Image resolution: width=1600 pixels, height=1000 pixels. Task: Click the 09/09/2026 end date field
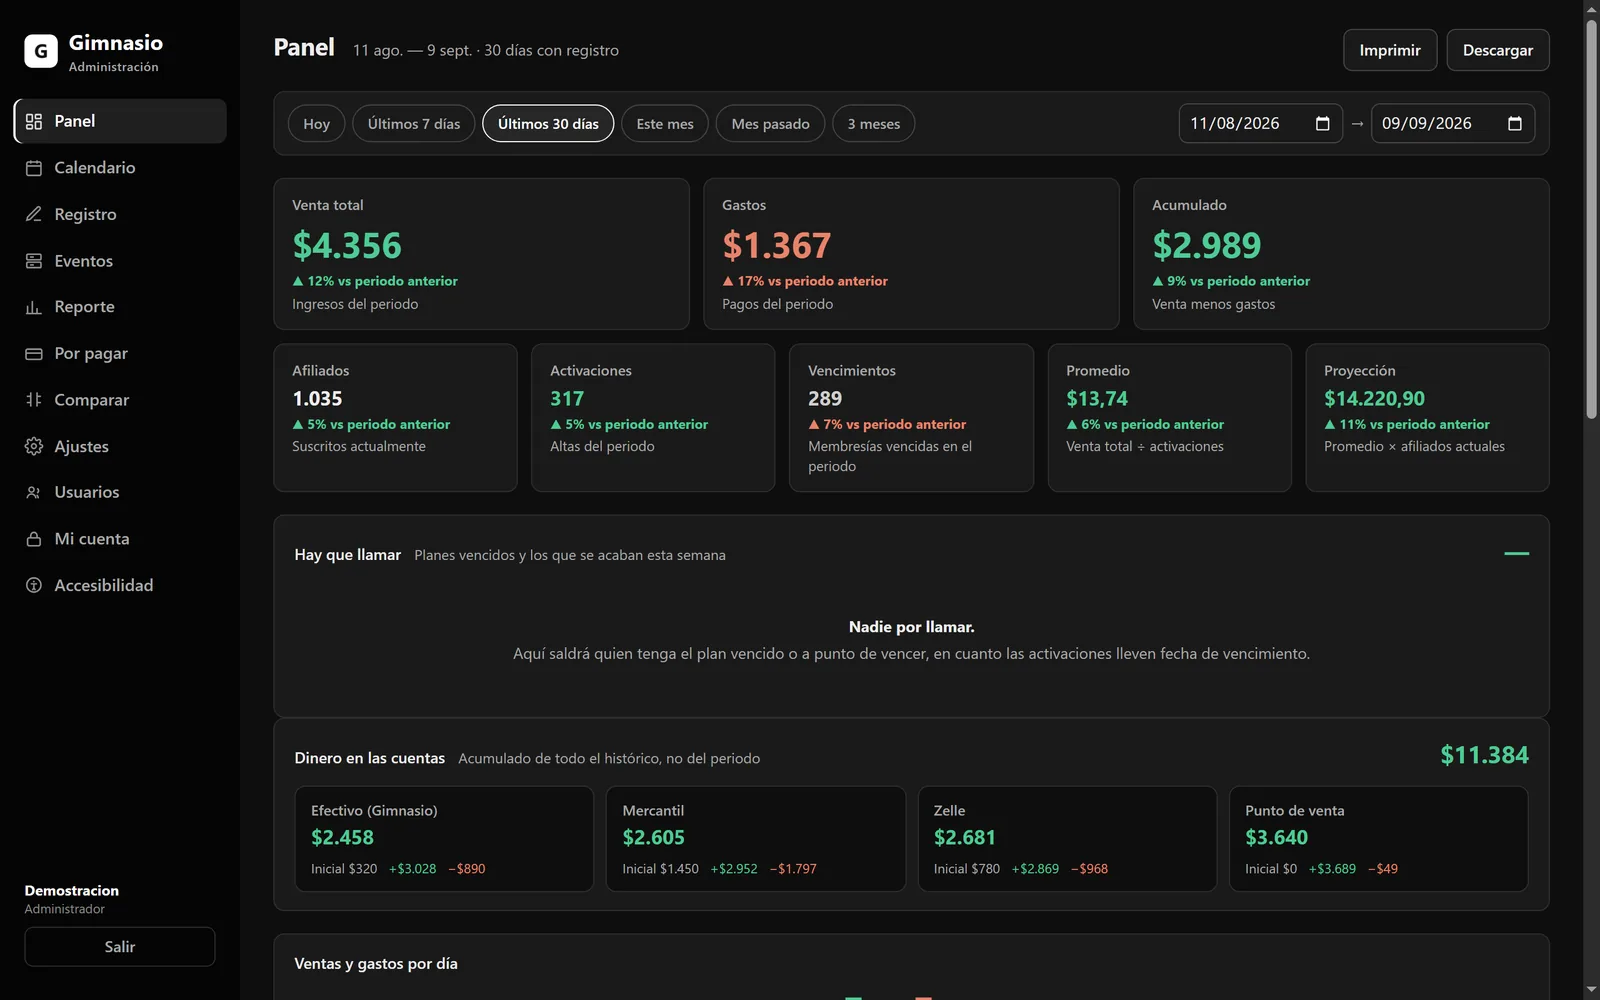tap(1452, 124)
